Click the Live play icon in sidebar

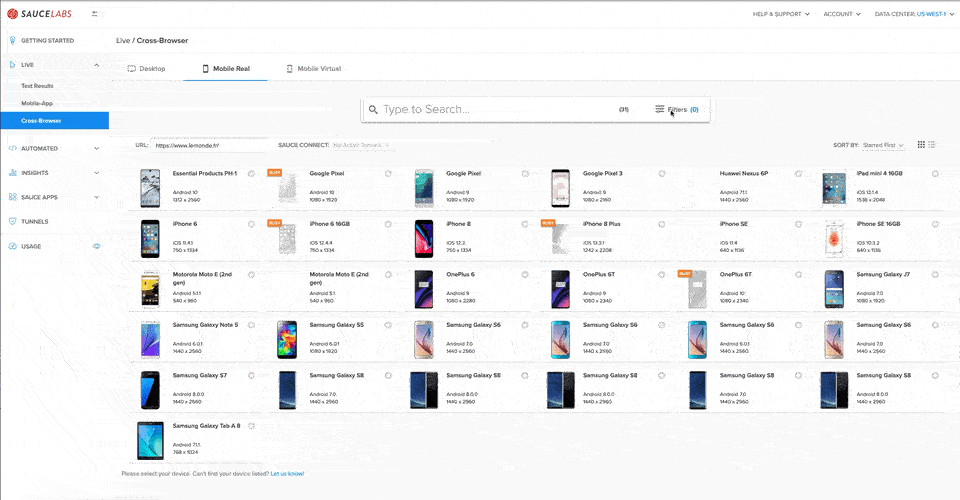[12, 64]
